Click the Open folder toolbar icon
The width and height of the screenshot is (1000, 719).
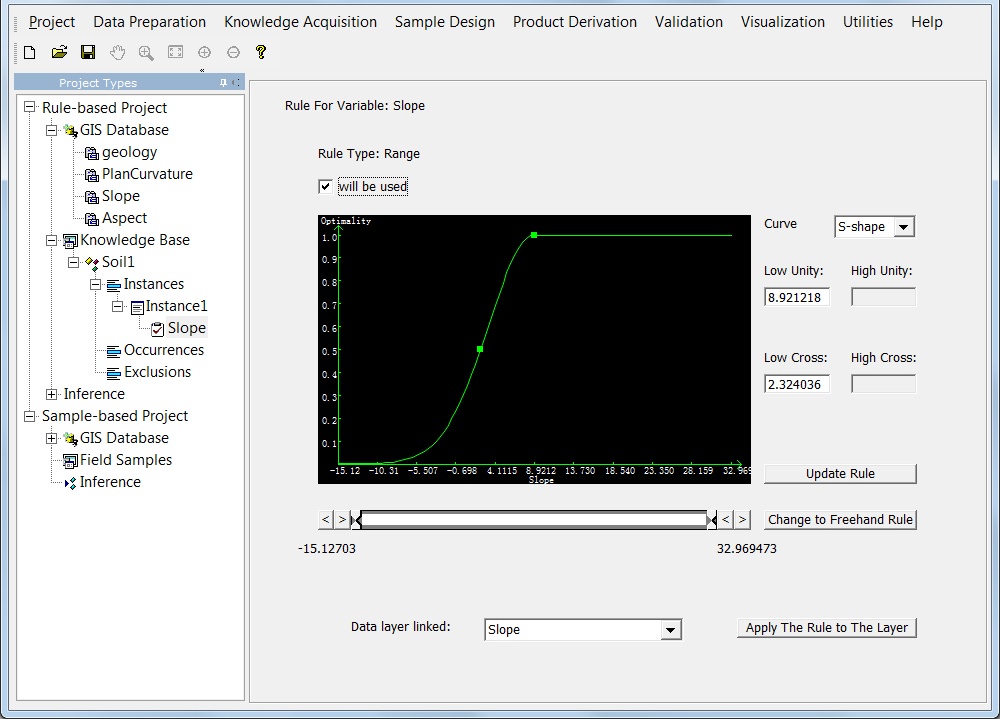pos(59,52)
